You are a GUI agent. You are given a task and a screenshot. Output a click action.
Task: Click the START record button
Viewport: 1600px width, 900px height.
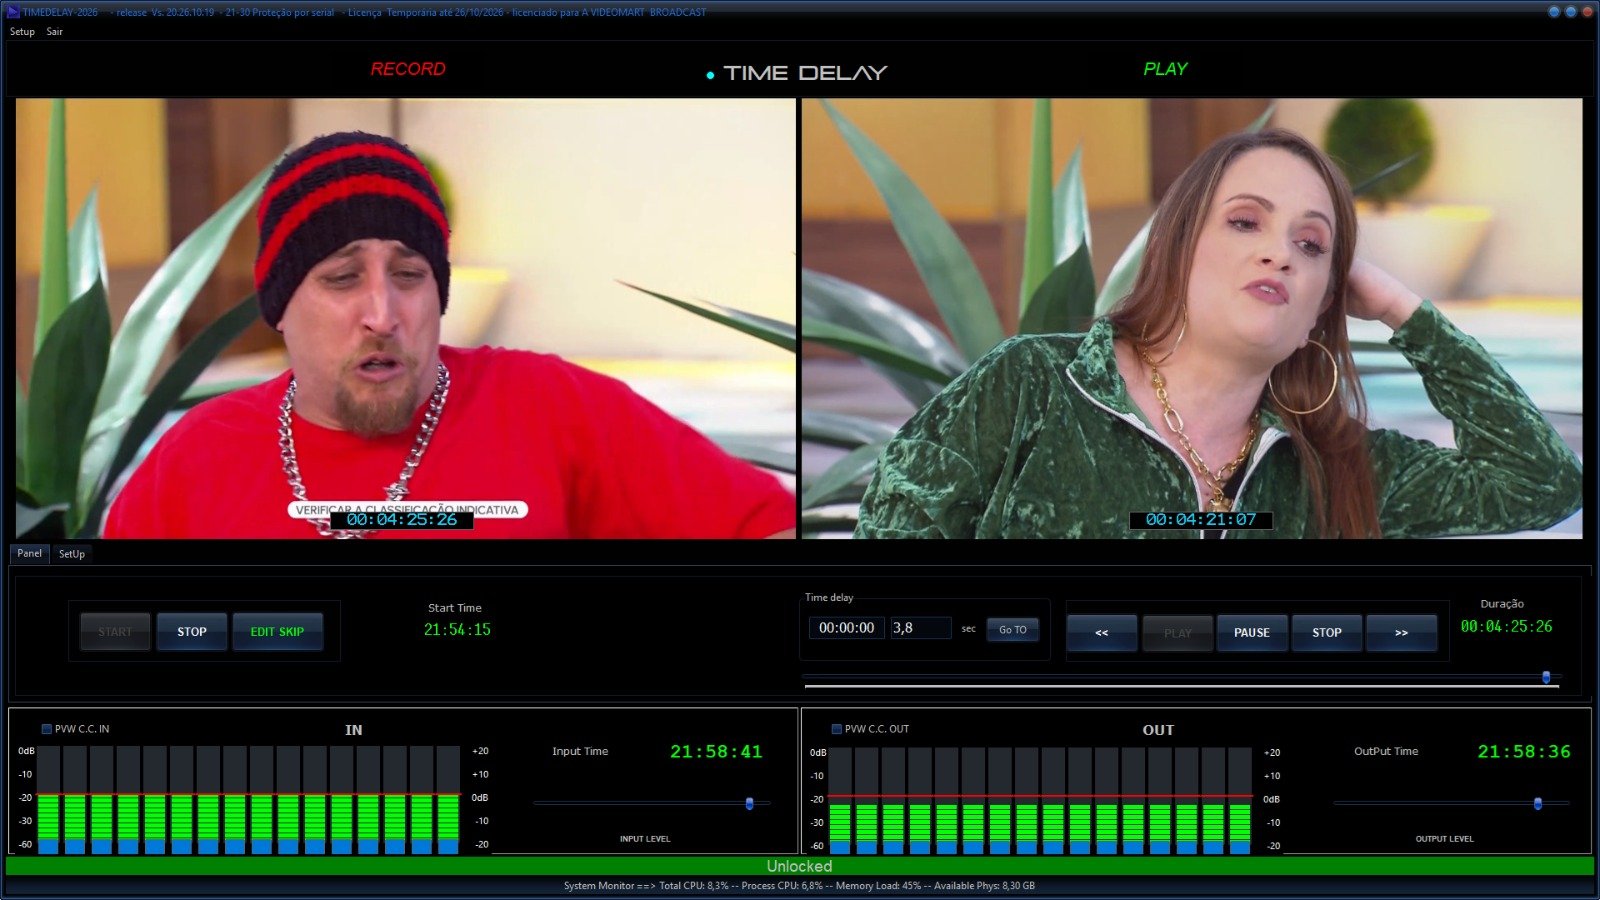coord(115,632)
